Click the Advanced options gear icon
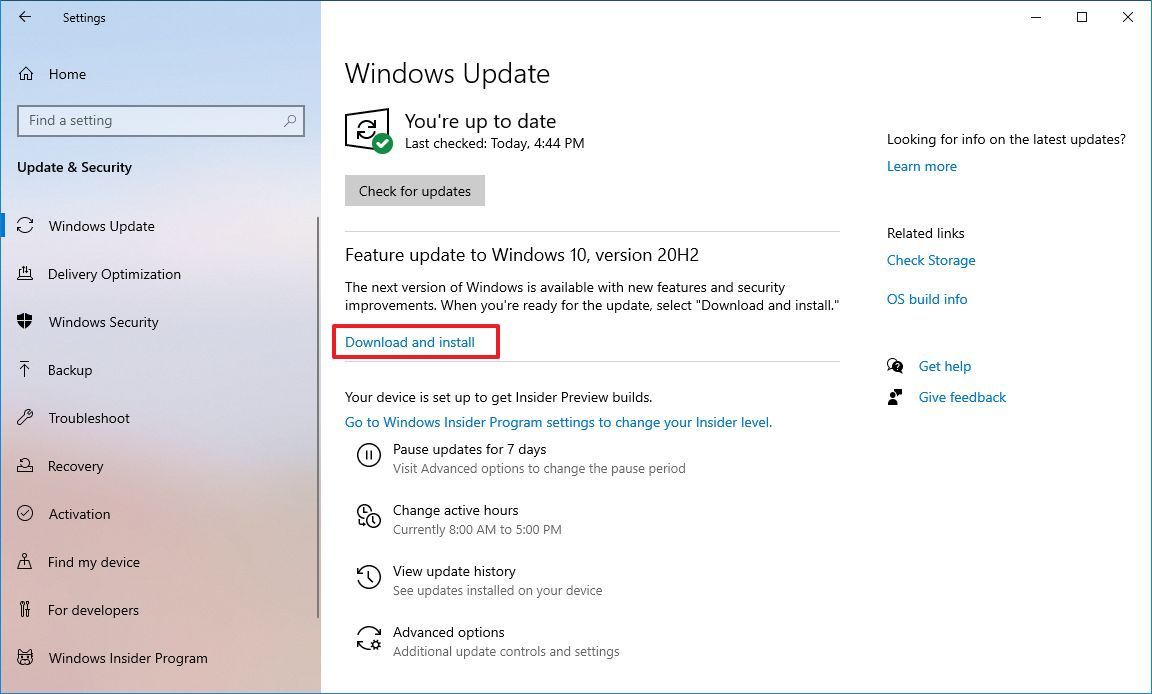The height and width of the screenshot is (694, 1152). click(369, 639)
